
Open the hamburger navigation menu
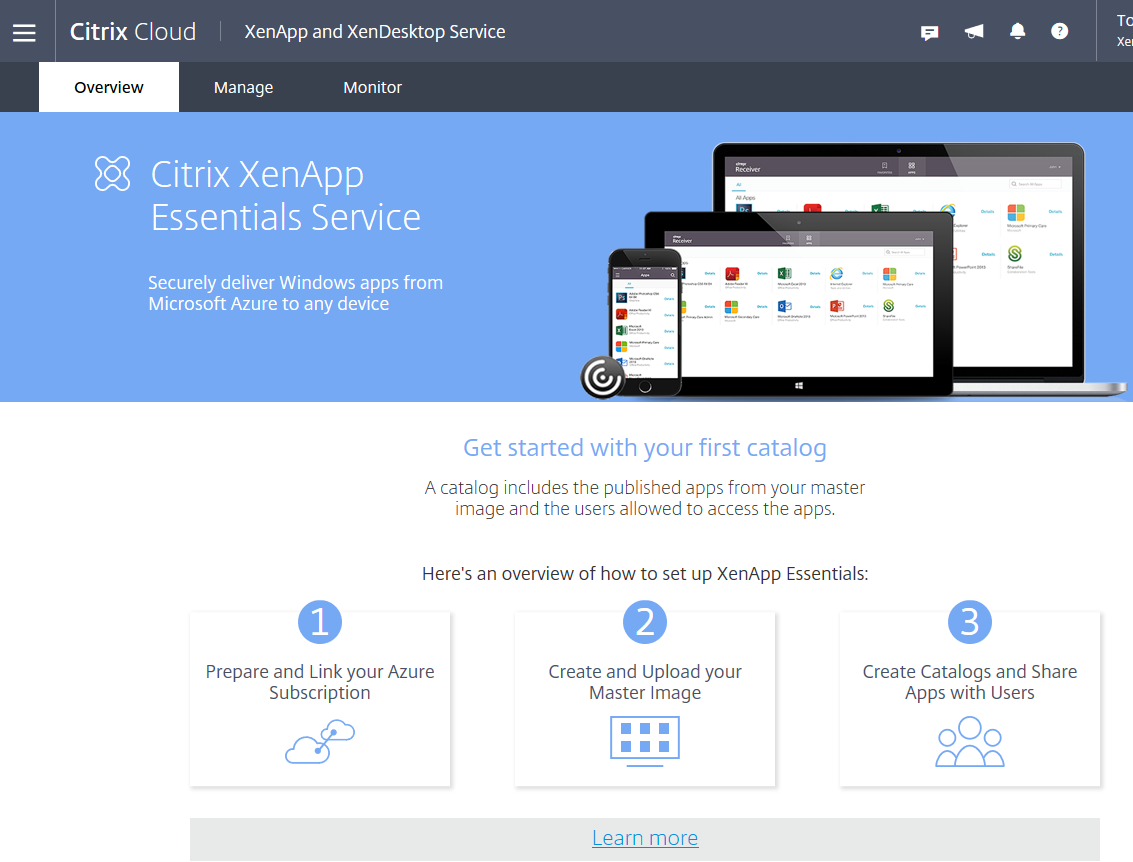(x=24, y=30)
